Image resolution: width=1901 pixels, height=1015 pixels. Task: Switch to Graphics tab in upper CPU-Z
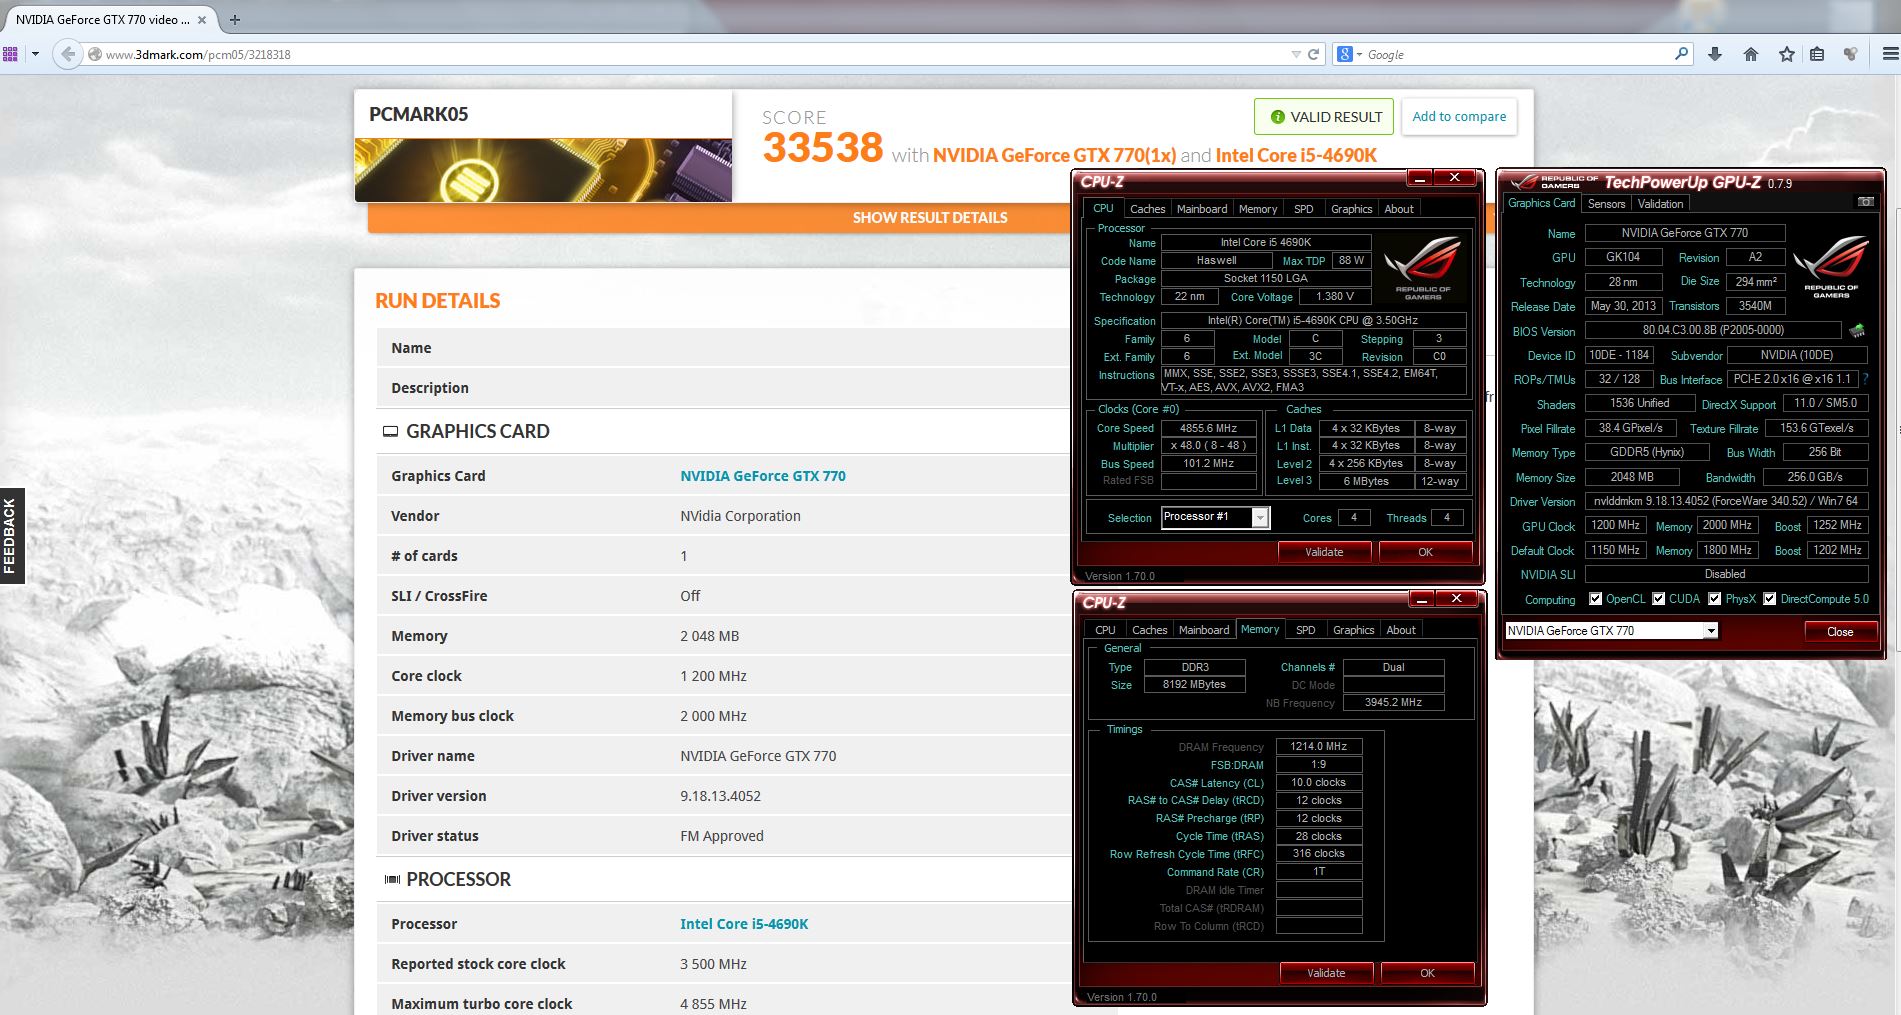pyautogui.click(x=1351, y=209)
